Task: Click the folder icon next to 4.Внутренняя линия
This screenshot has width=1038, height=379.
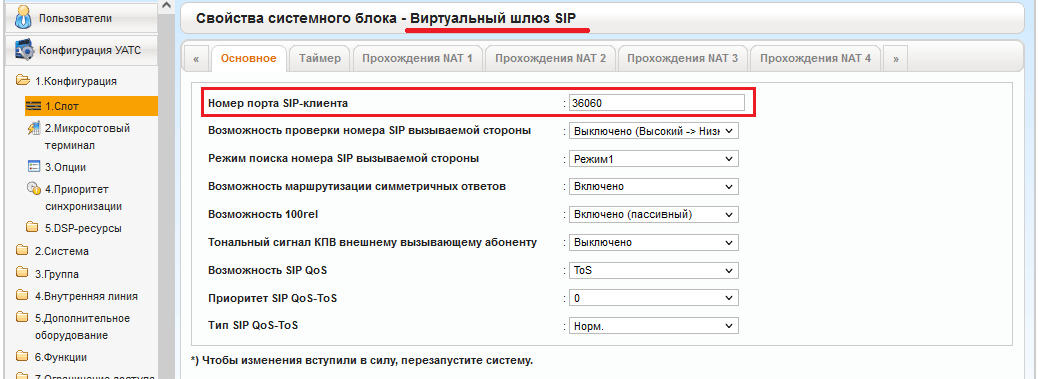Action: (23, 296)
